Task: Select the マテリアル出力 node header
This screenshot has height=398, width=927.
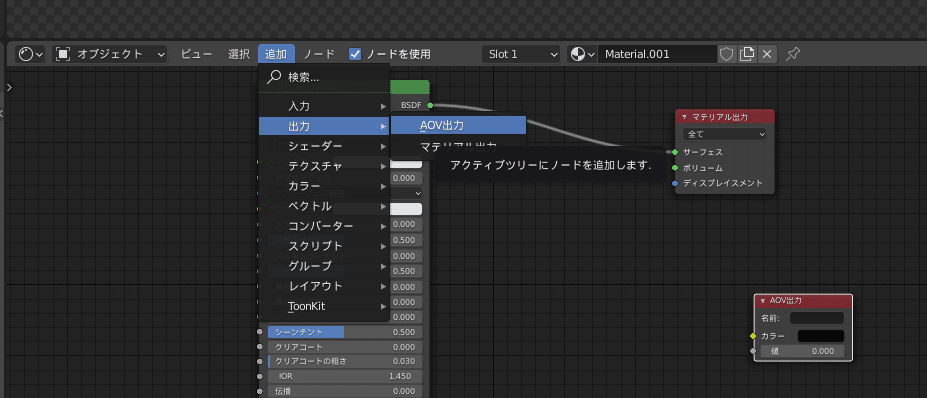Action: click(725, 117)
